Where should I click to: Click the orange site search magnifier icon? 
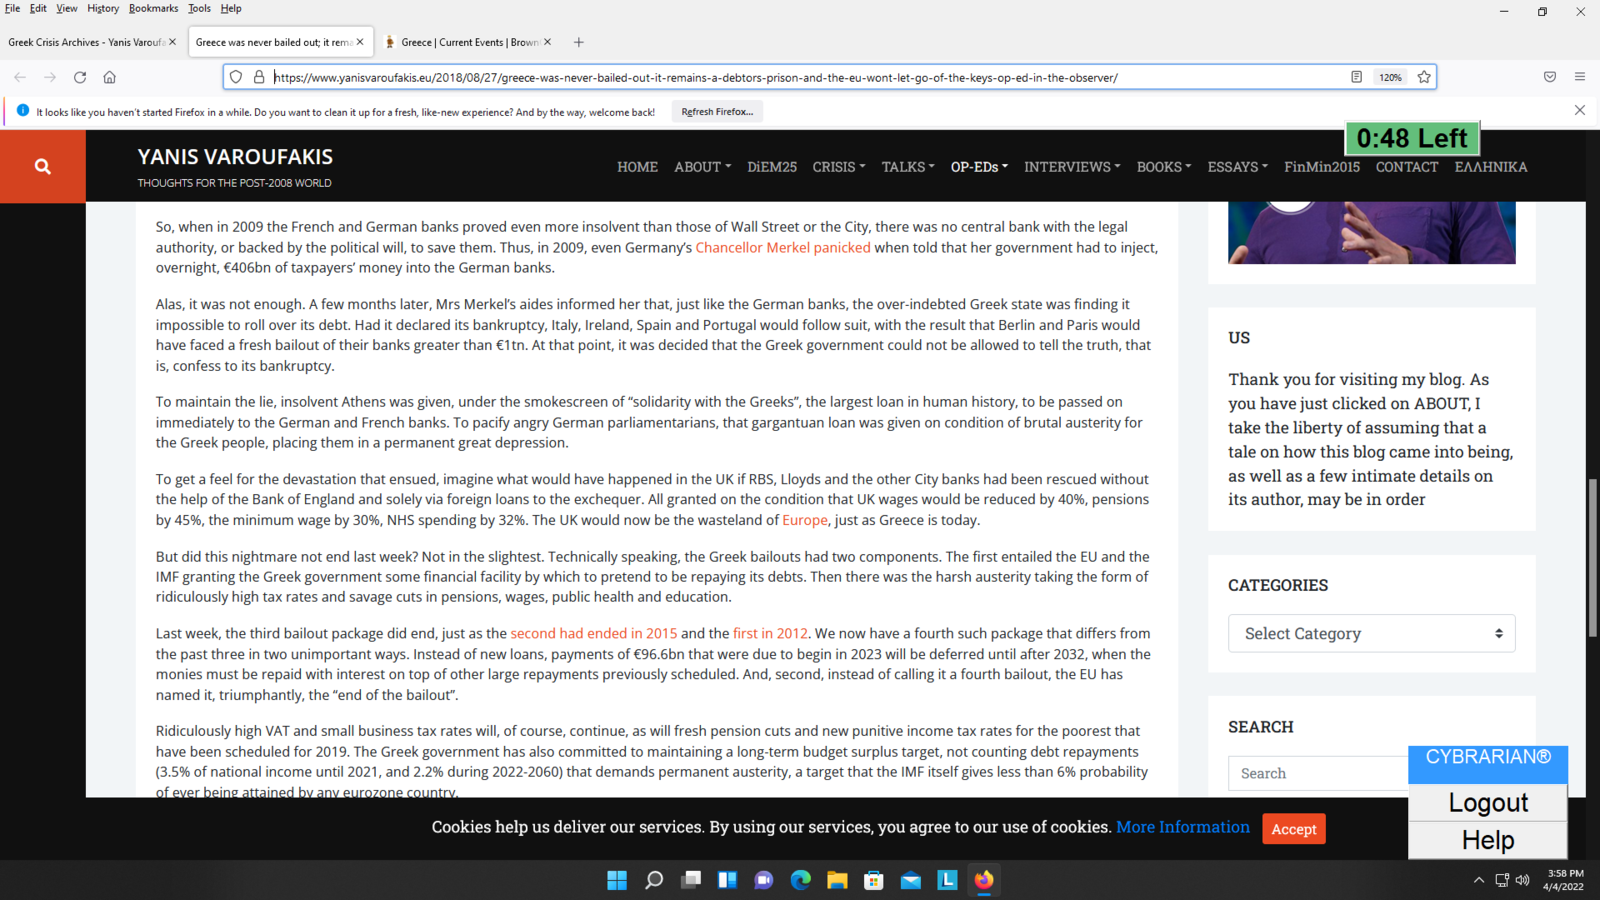42,166
